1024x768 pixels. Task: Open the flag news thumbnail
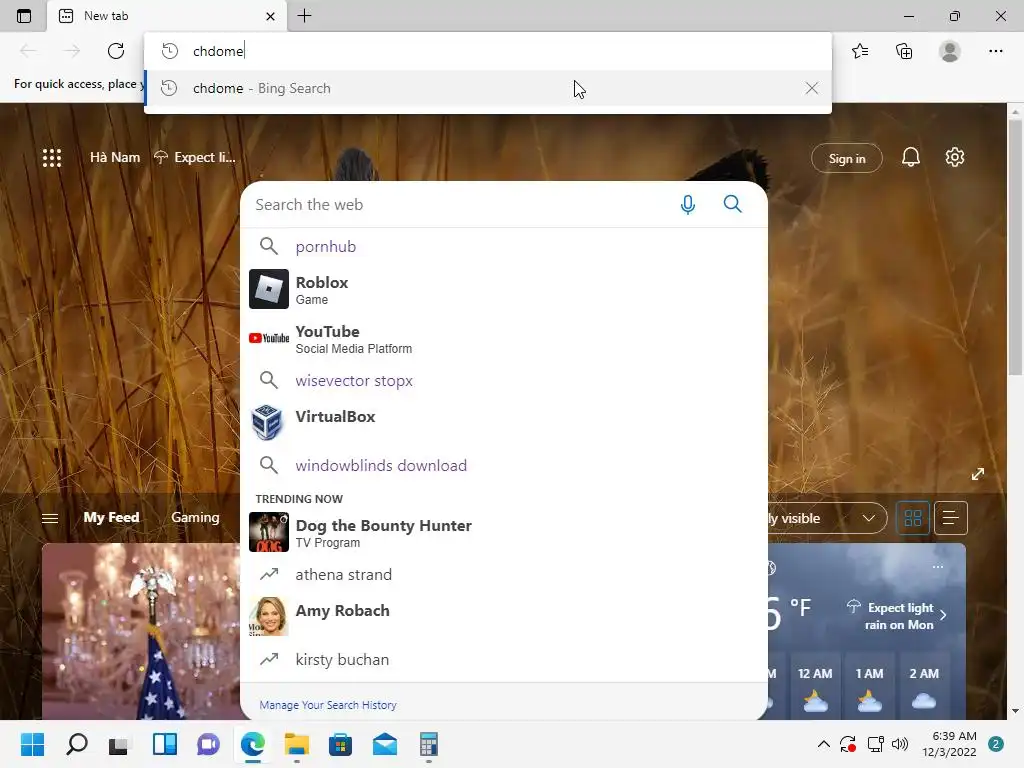(x=140, y=631)
